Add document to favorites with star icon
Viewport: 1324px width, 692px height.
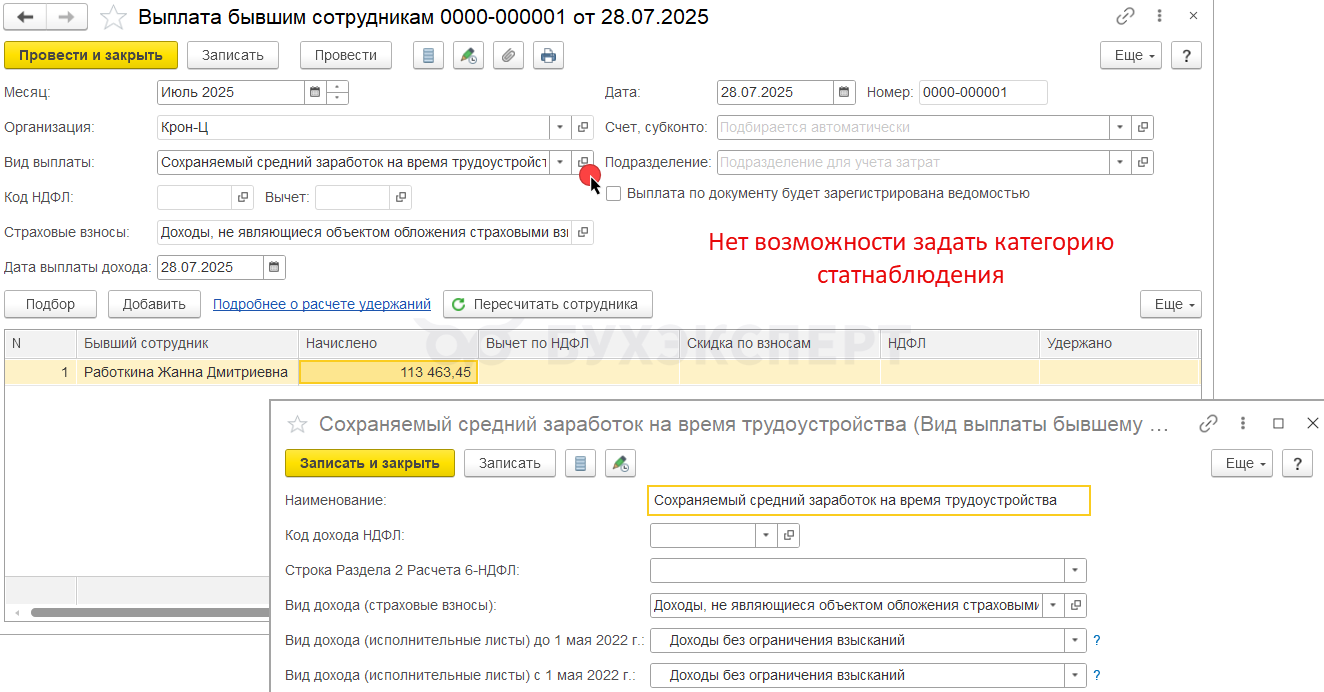pyautogui.click(x=113, y=17)
